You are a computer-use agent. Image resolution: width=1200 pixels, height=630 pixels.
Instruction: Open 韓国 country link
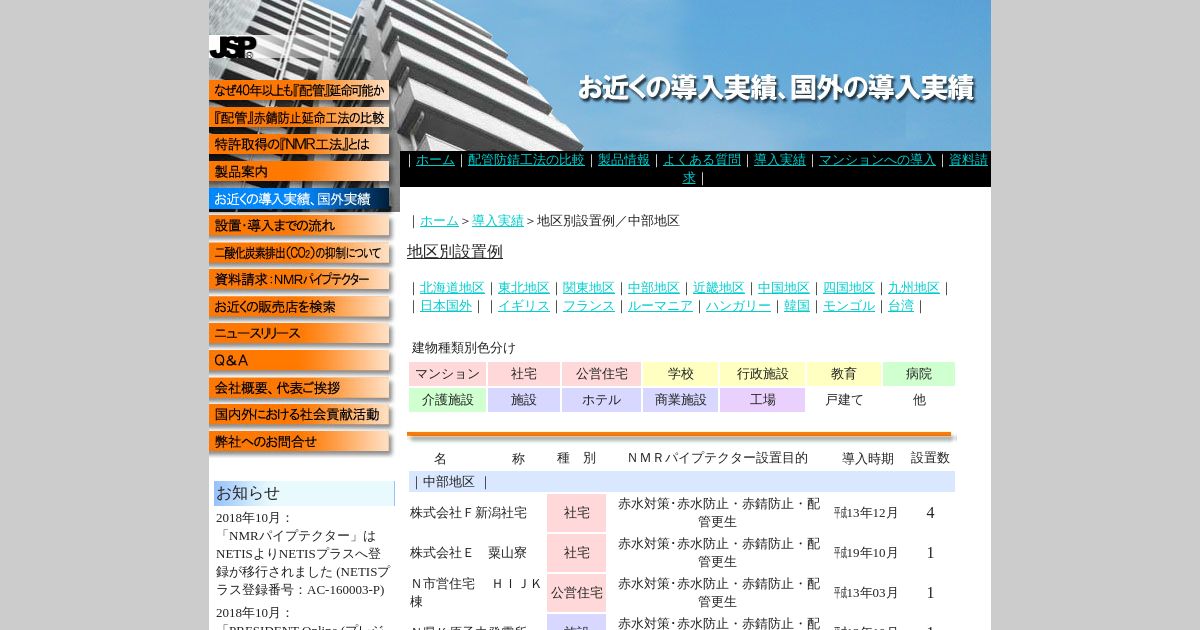click(x=797, y=306)
